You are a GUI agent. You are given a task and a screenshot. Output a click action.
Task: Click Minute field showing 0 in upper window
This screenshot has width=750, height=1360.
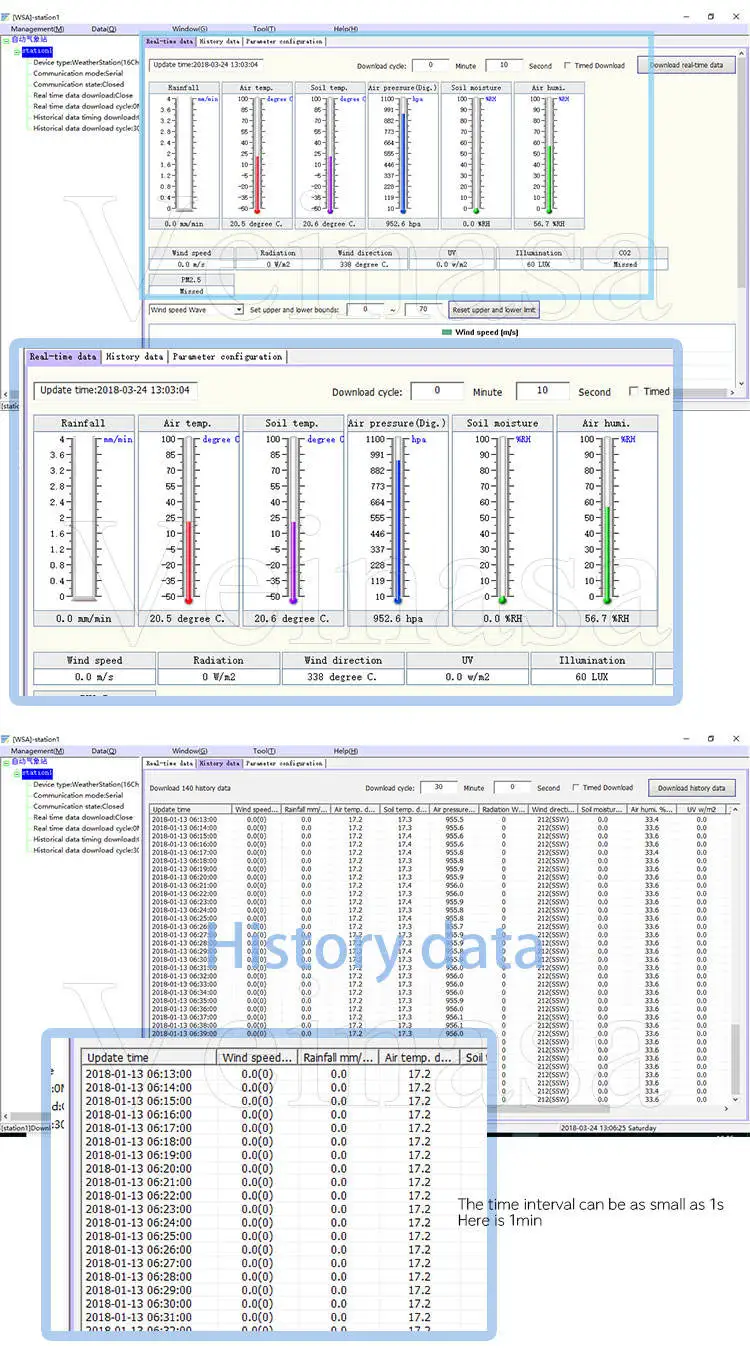click(x=430, y=65)
